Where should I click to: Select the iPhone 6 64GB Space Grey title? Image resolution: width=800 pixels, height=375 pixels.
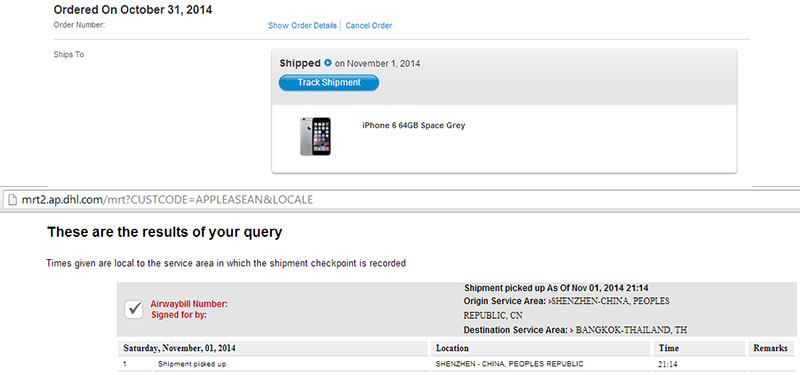413,125
